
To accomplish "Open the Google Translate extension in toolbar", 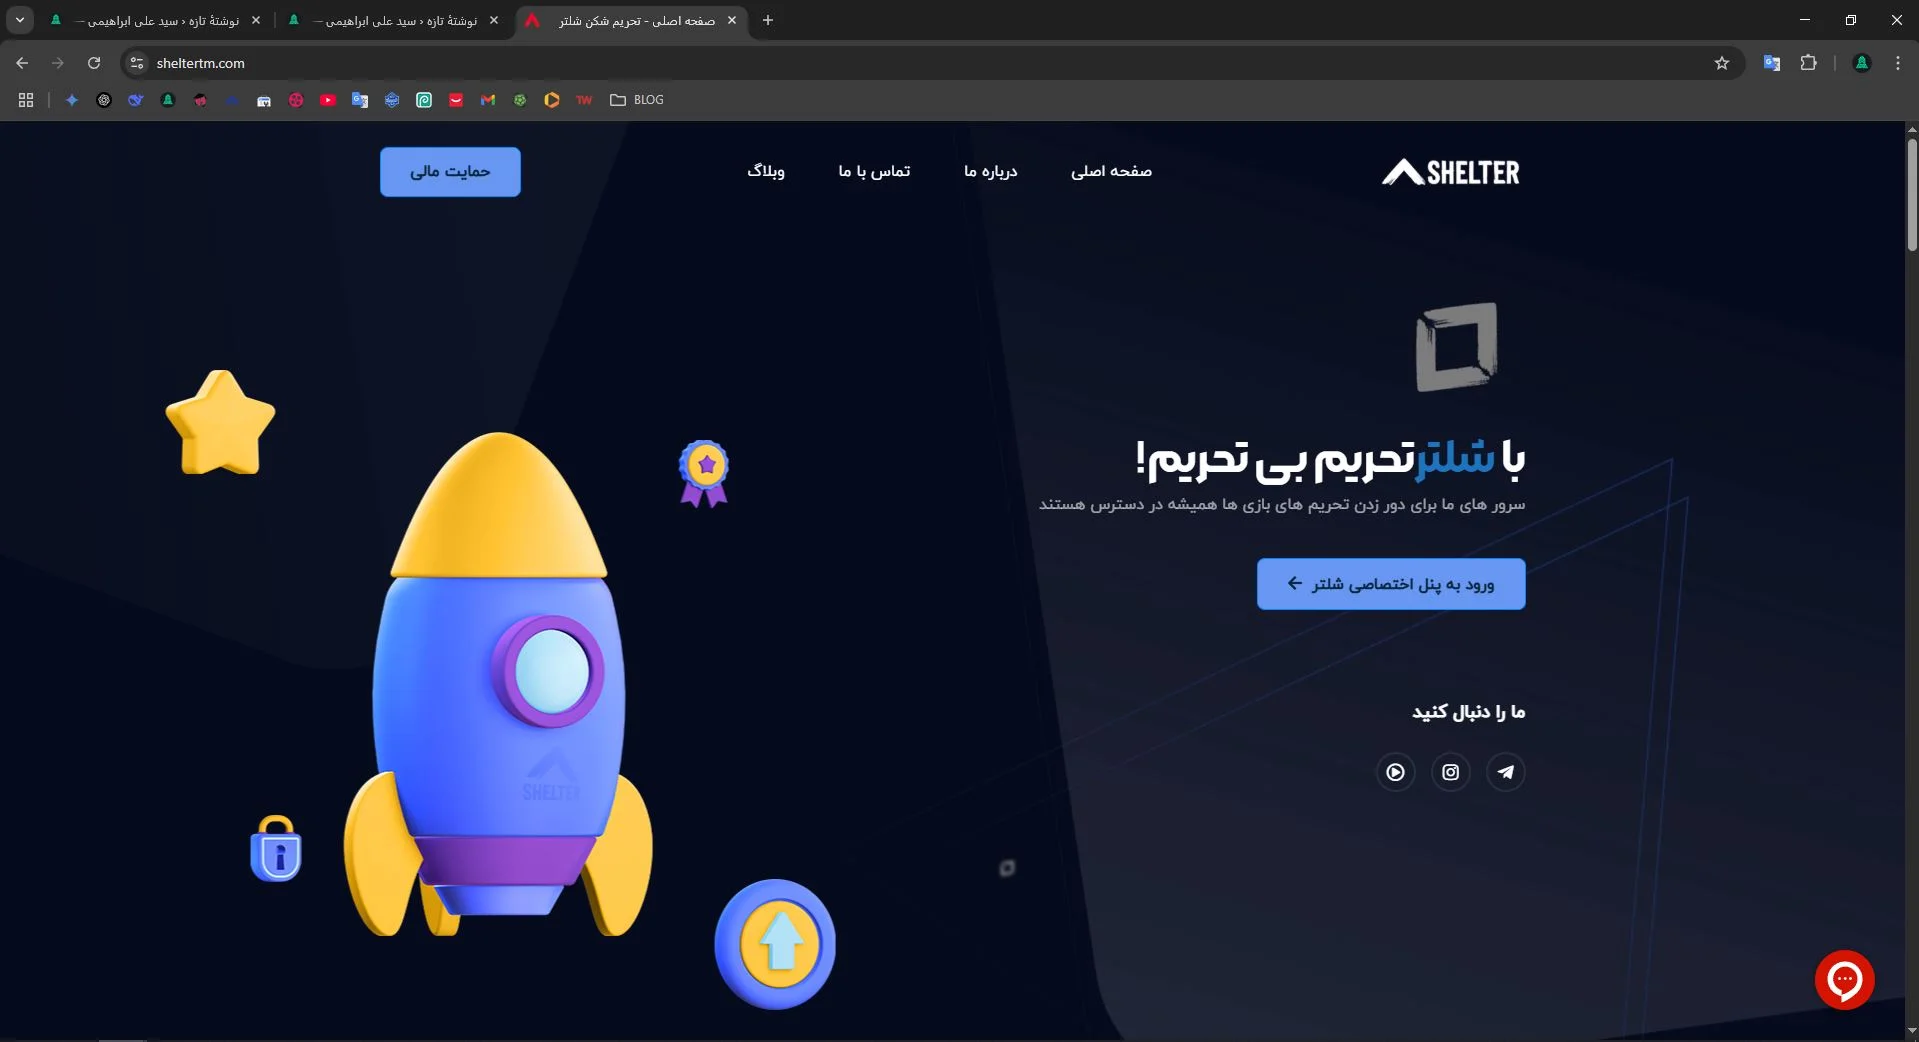I will click(1771, 63).
